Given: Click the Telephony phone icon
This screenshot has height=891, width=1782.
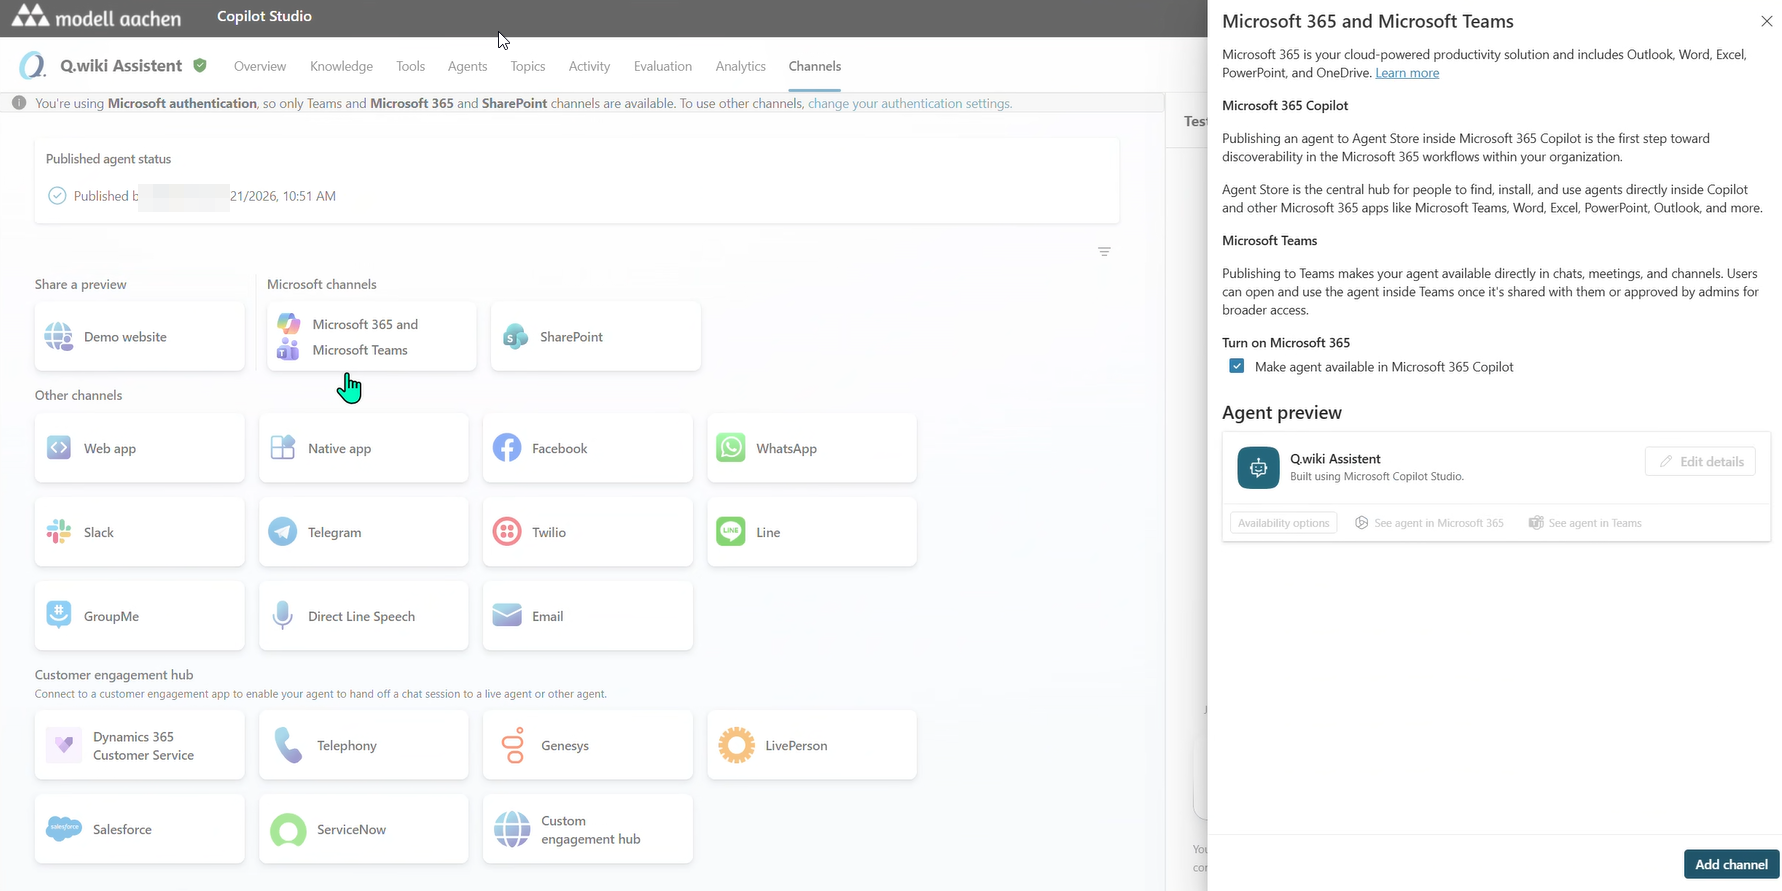Looking at the screenshot, I should (288, 745).
